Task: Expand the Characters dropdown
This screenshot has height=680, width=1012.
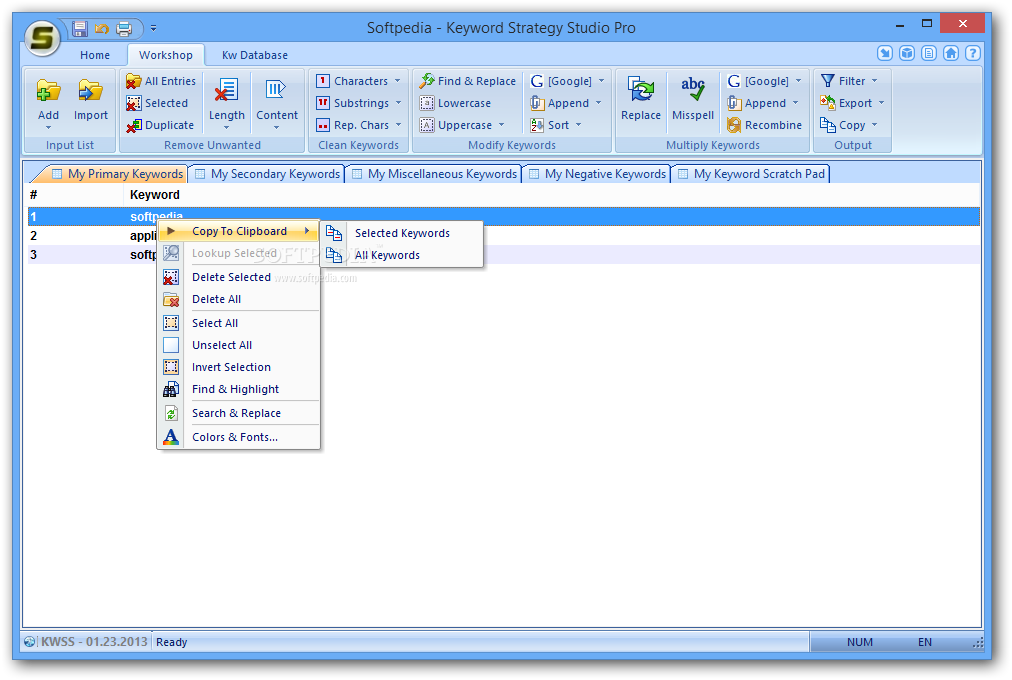Action: point(398,81)
